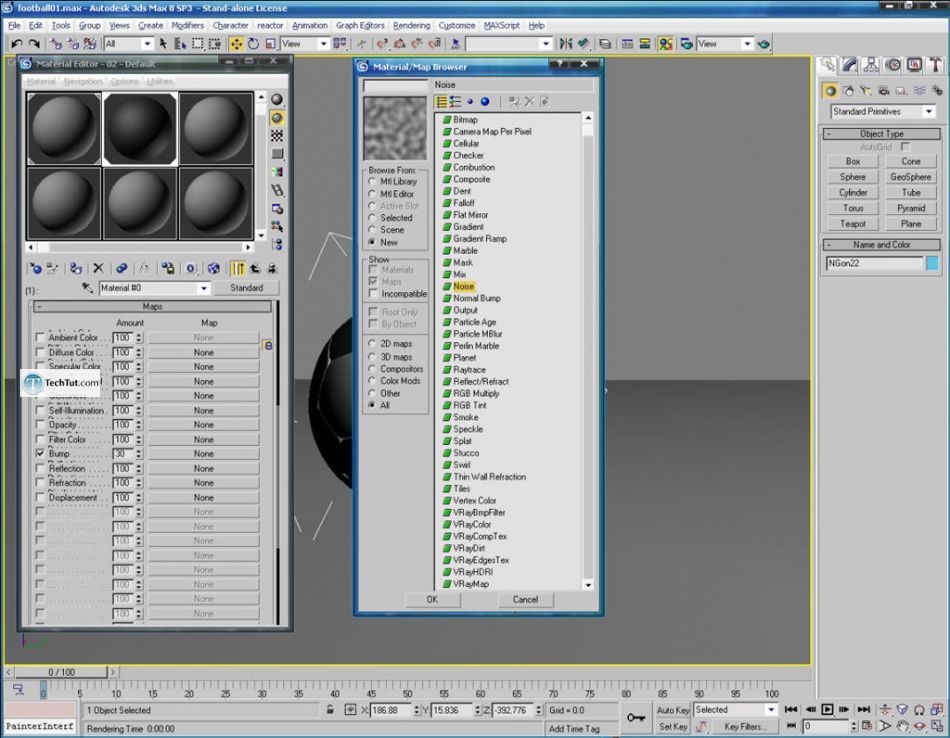Open the MAXScript menu
Screen dimensions: 950x738
(501, 25)
